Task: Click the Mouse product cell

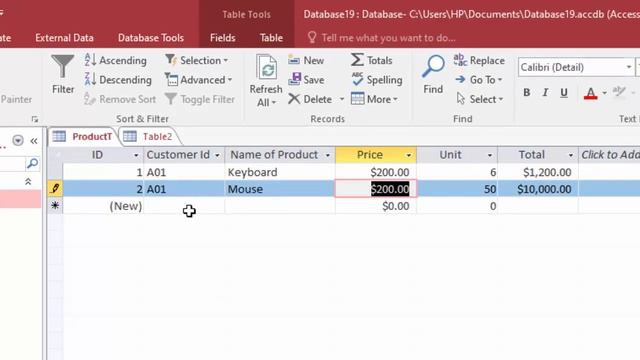Action: (x=280, y=189)
